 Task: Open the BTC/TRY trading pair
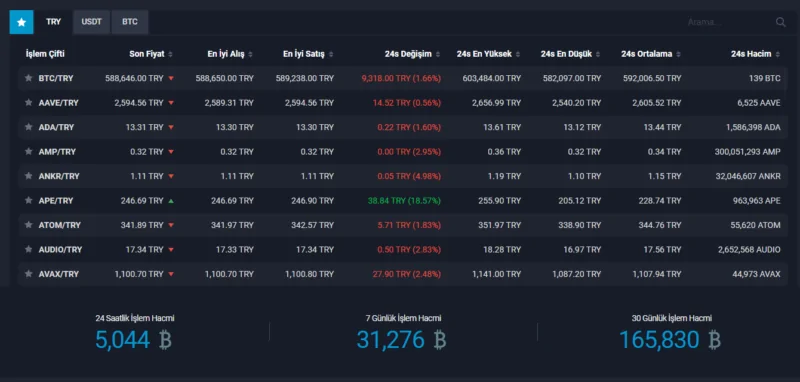[x=56, y=79]
